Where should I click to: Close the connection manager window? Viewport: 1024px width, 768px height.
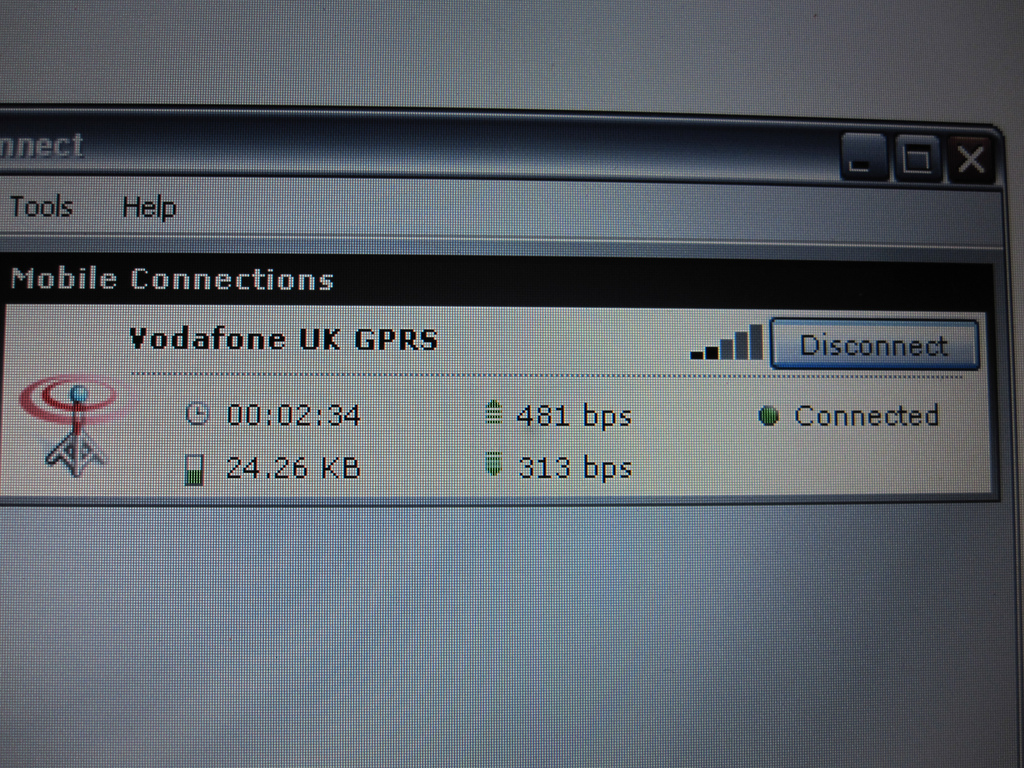[970, 159]
